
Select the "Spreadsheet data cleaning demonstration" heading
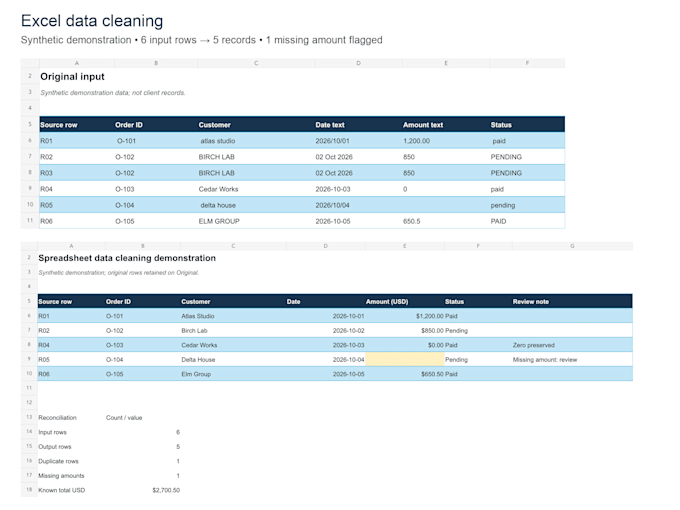tap(127, 258)
